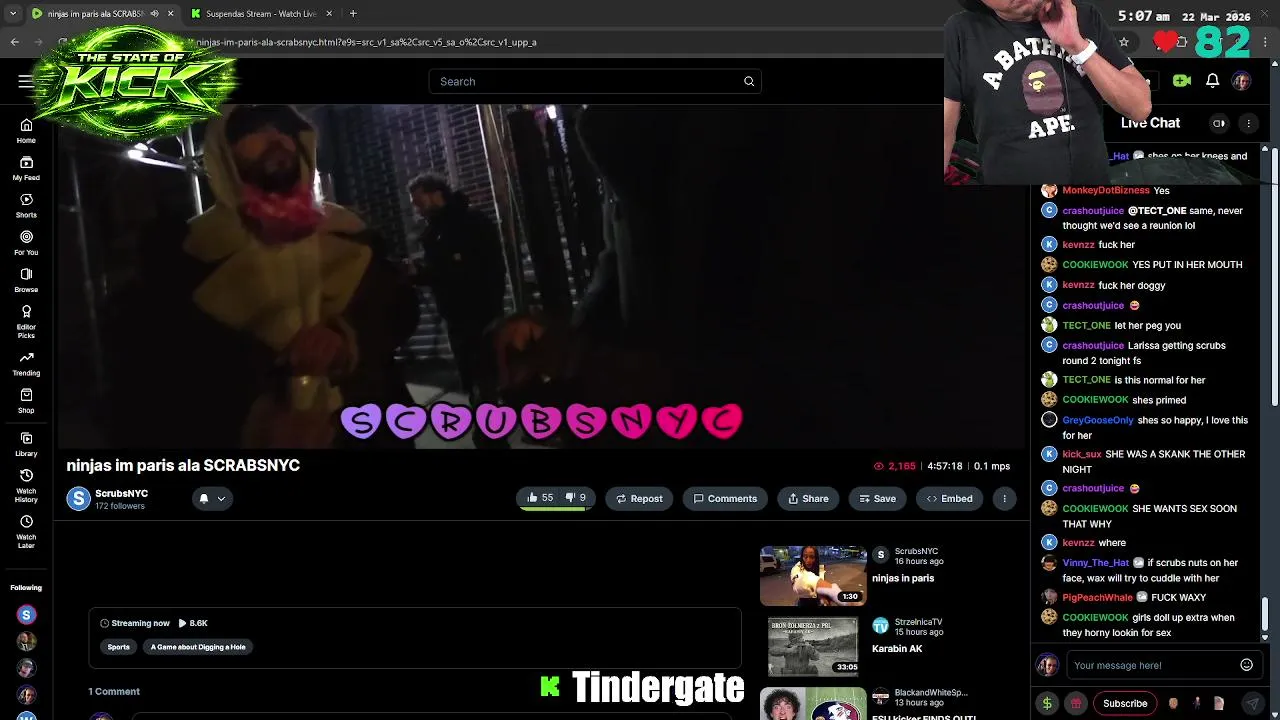Click the browser address bar URL
Viewport: 1280px width, 720px height.
(366, 42)
